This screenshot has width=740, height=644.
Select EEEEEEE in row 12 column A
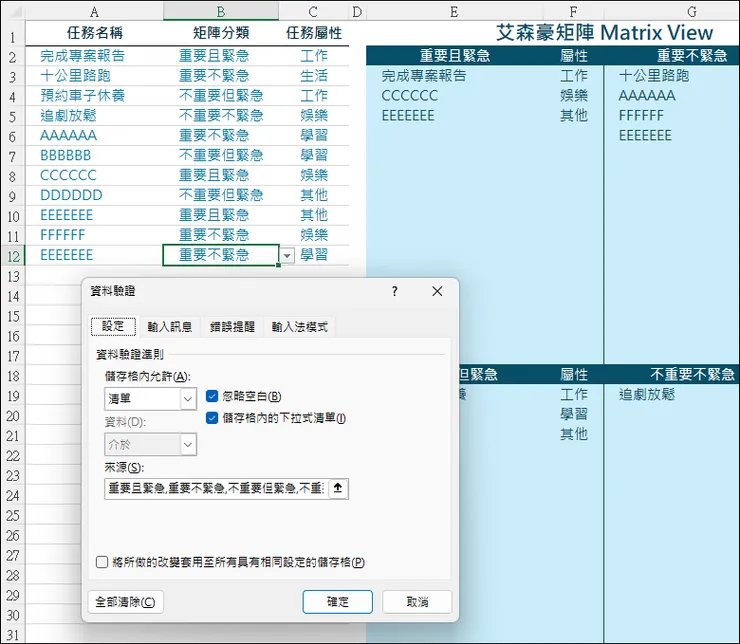[94, 255]
